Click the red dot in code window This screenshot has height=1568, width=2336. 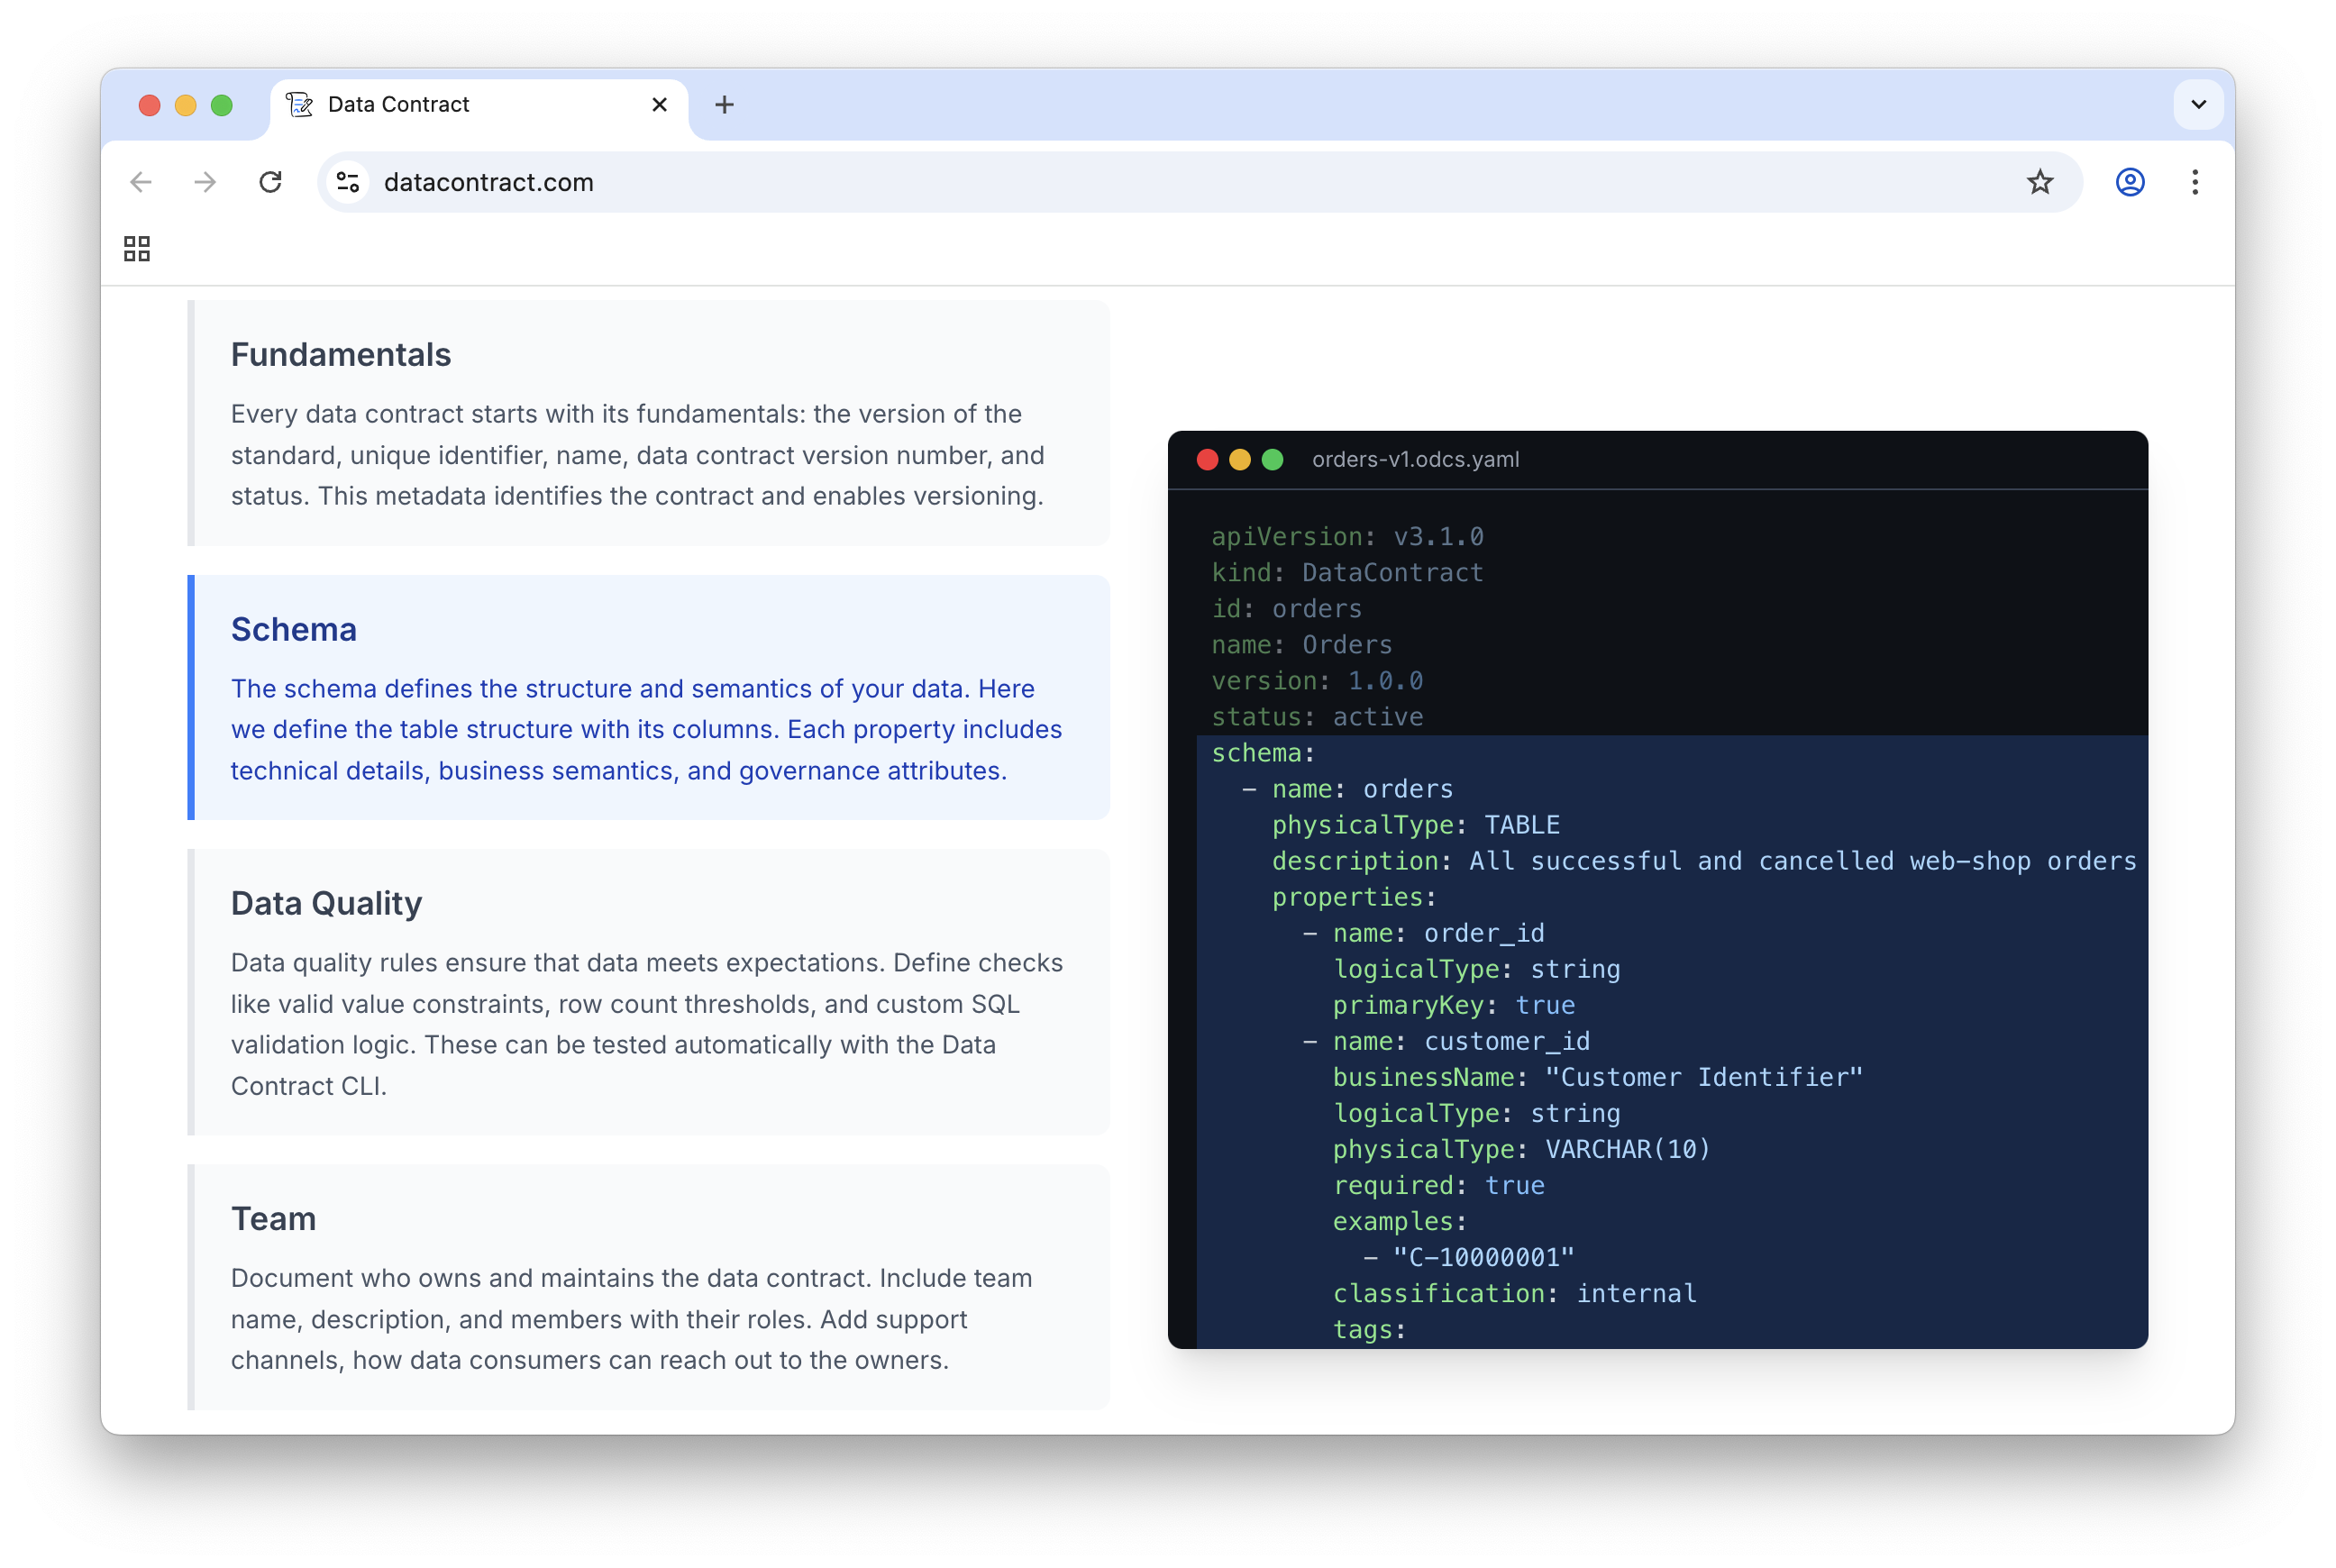(1207, 459)
